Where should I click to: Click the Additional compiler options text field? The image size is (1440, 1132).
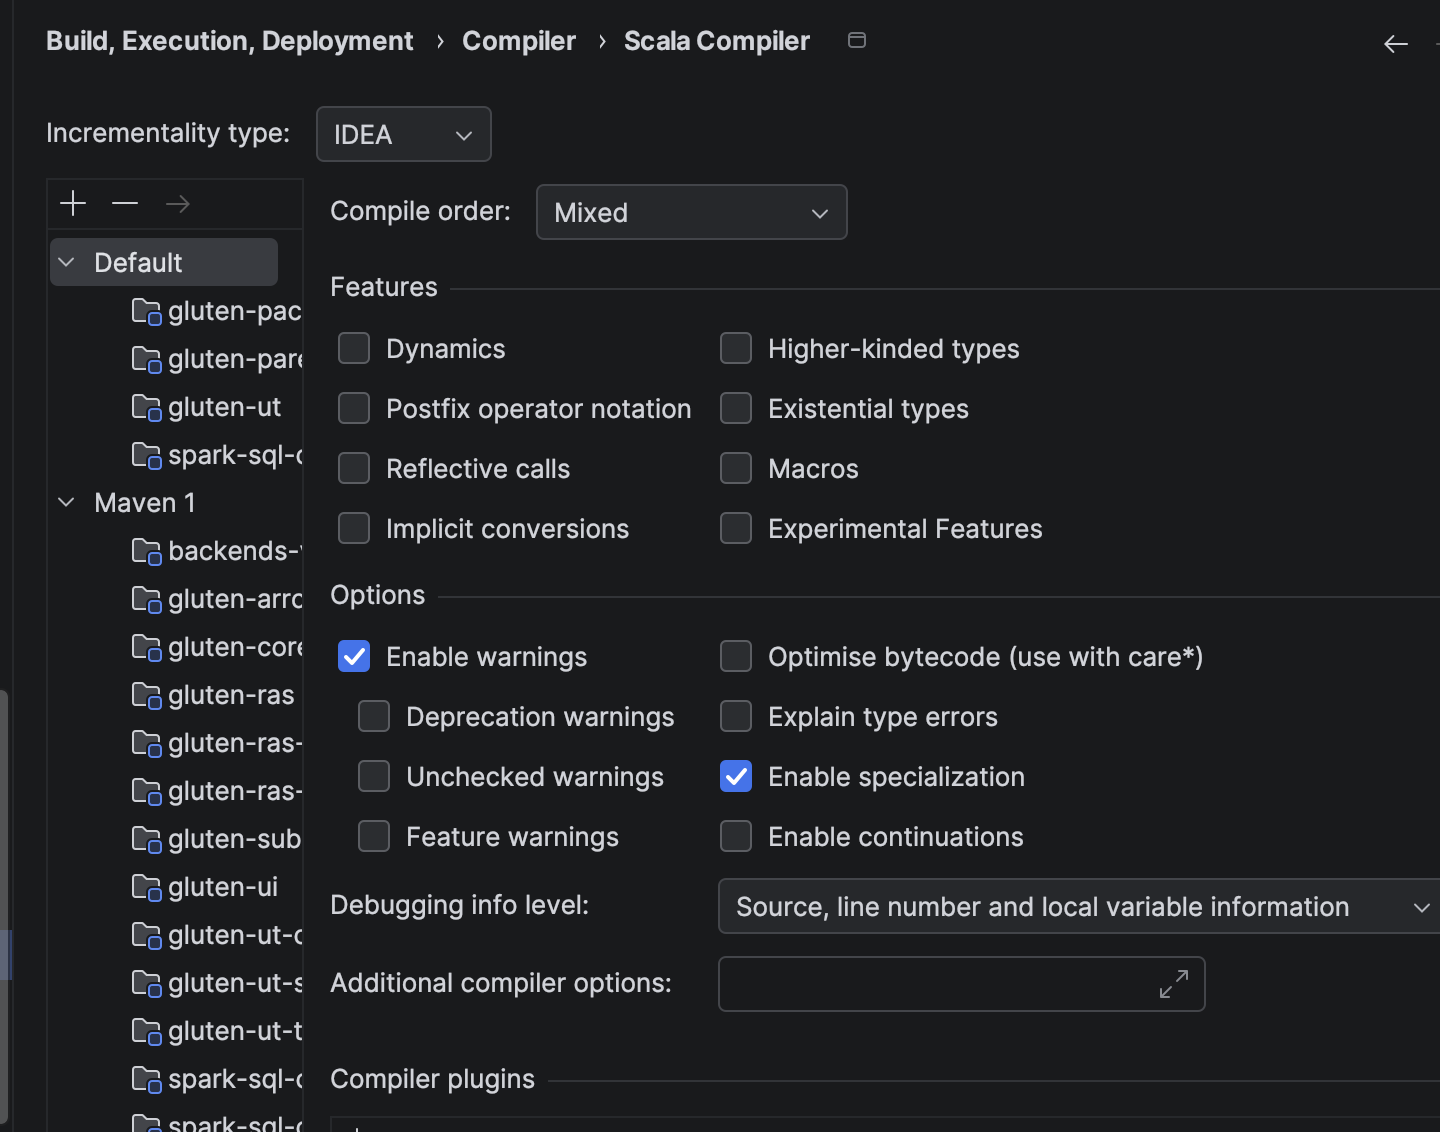click(x=935, y=984)
